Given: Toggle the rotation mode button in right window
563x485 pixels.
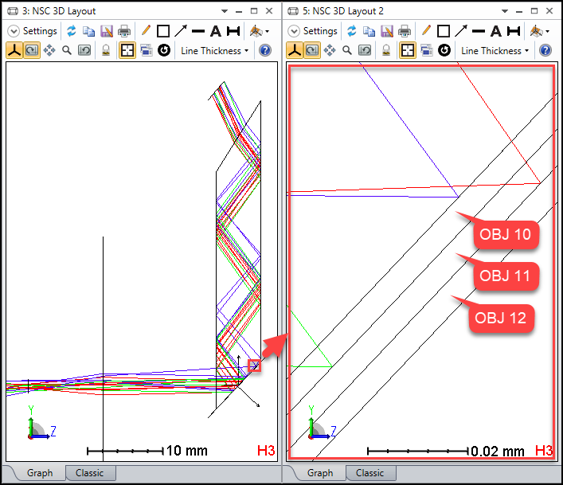Looking at the screenshot, I should click(312, 50).
